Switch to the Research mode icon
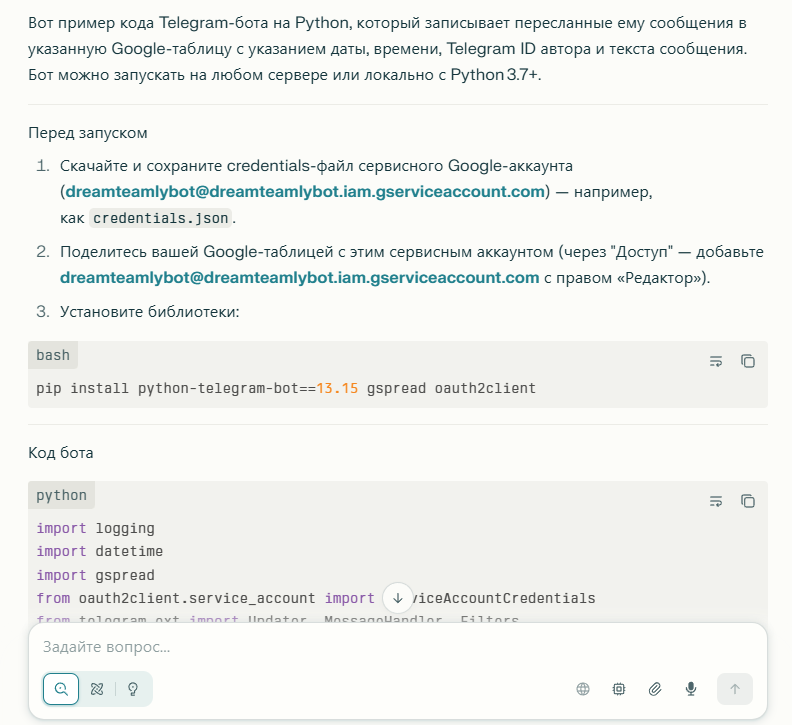The width and height of the screenshot is (792, 725). [97, 689]
